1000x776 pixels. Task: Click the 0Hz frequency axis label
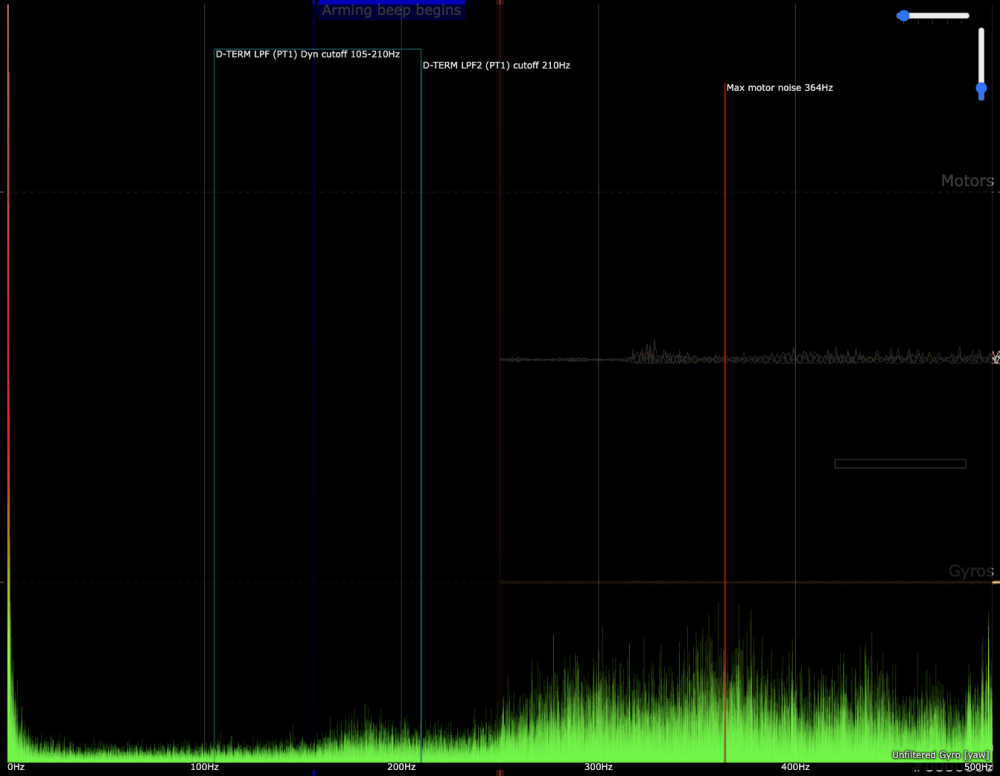click(x=14, y=767)
